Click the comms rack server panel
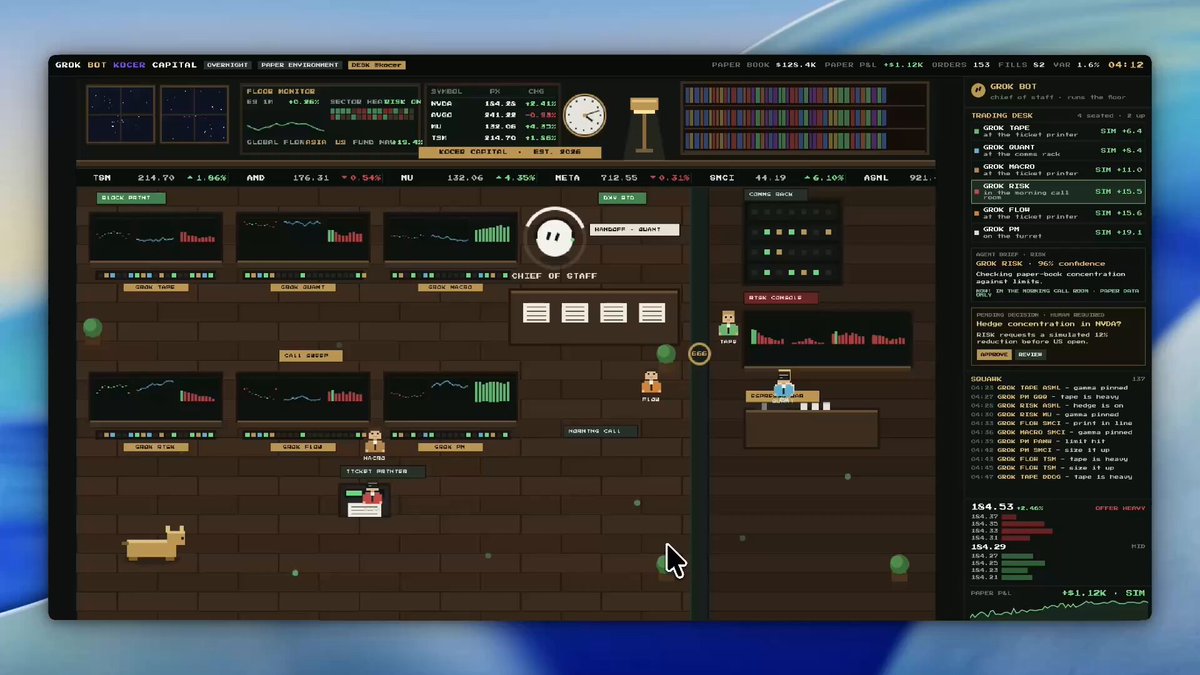Screen dimensions: 1200x675 click(792, 243)
